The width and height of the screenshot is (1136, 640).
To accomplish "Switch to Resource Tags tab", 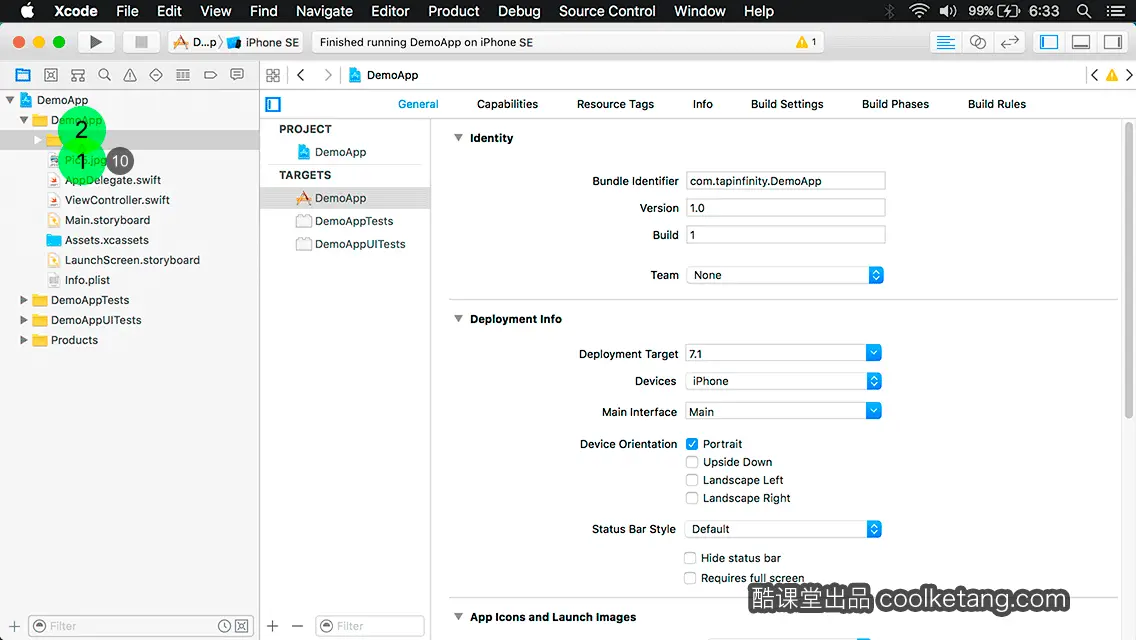I will point(615,104).
